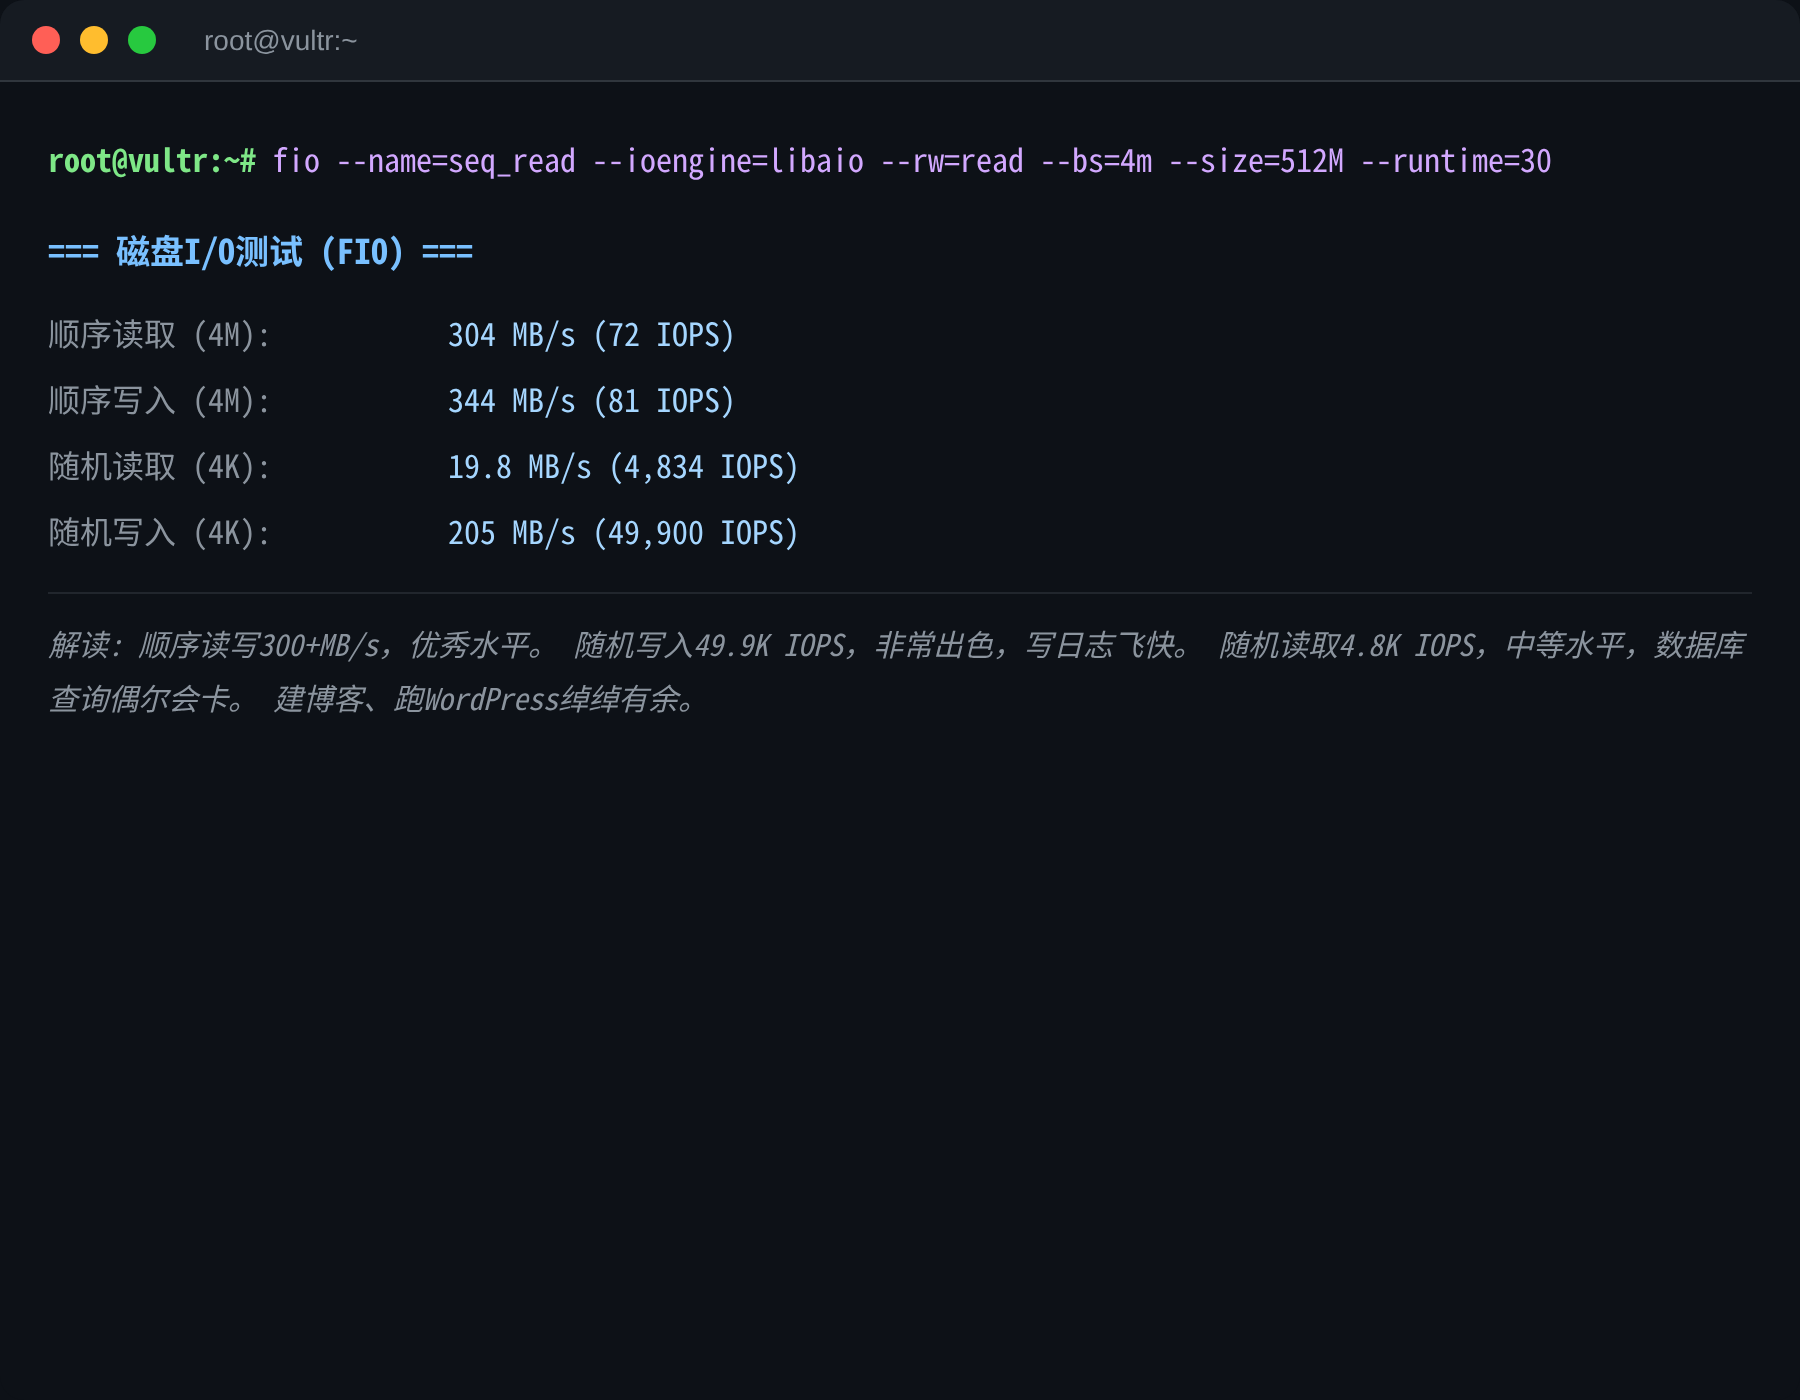Click the root@vultr:~# shell prompt

[152, 161]
